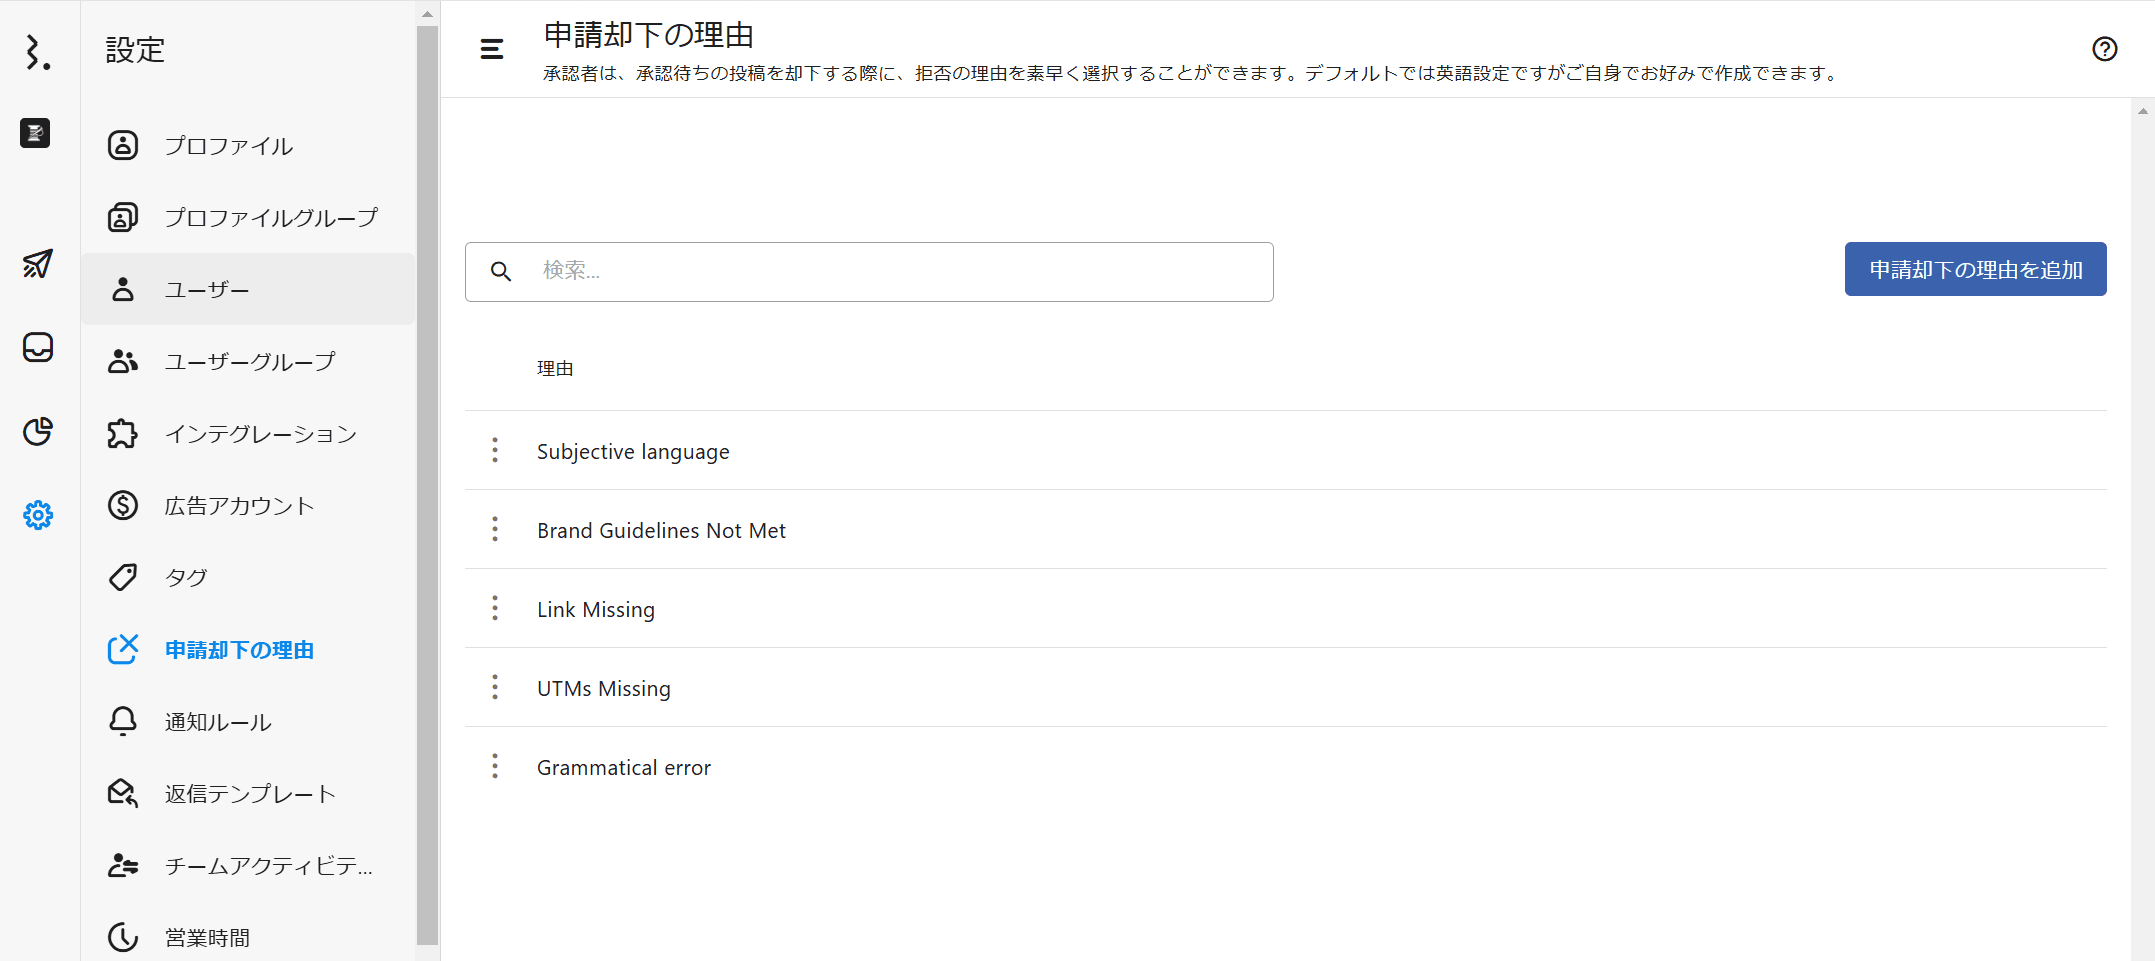The width and height of the screenshot is (2155, 961).
Task: Click the 検索 search input field
Action: [900, 271]
